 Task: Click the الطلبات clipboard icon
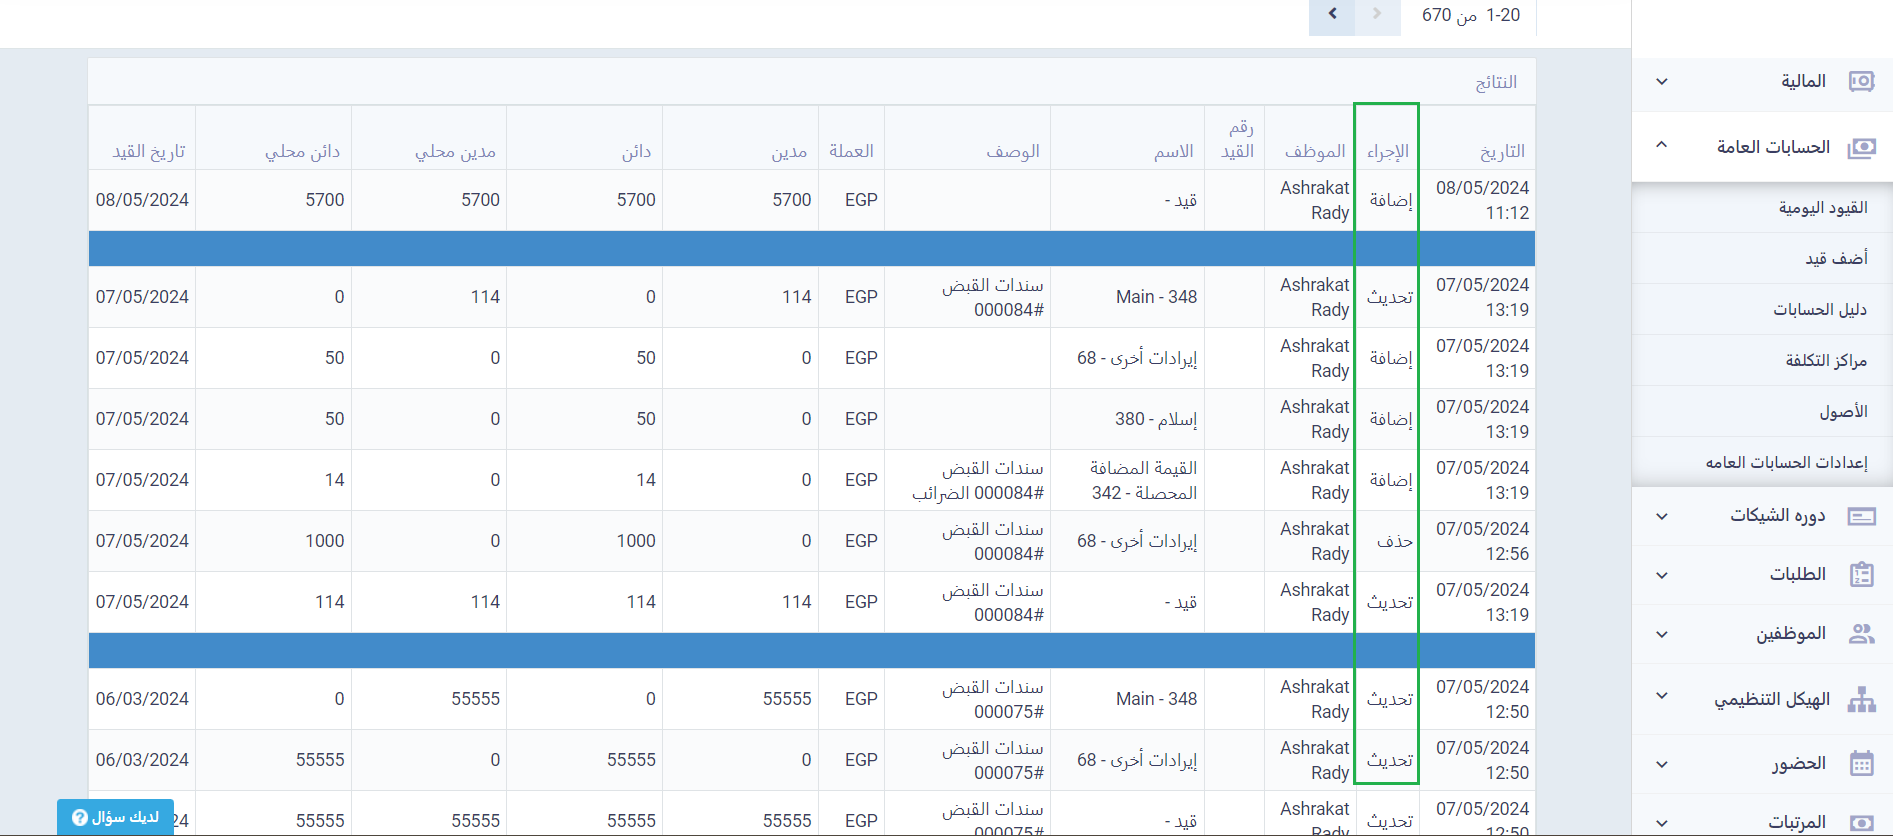(1861, 574)
